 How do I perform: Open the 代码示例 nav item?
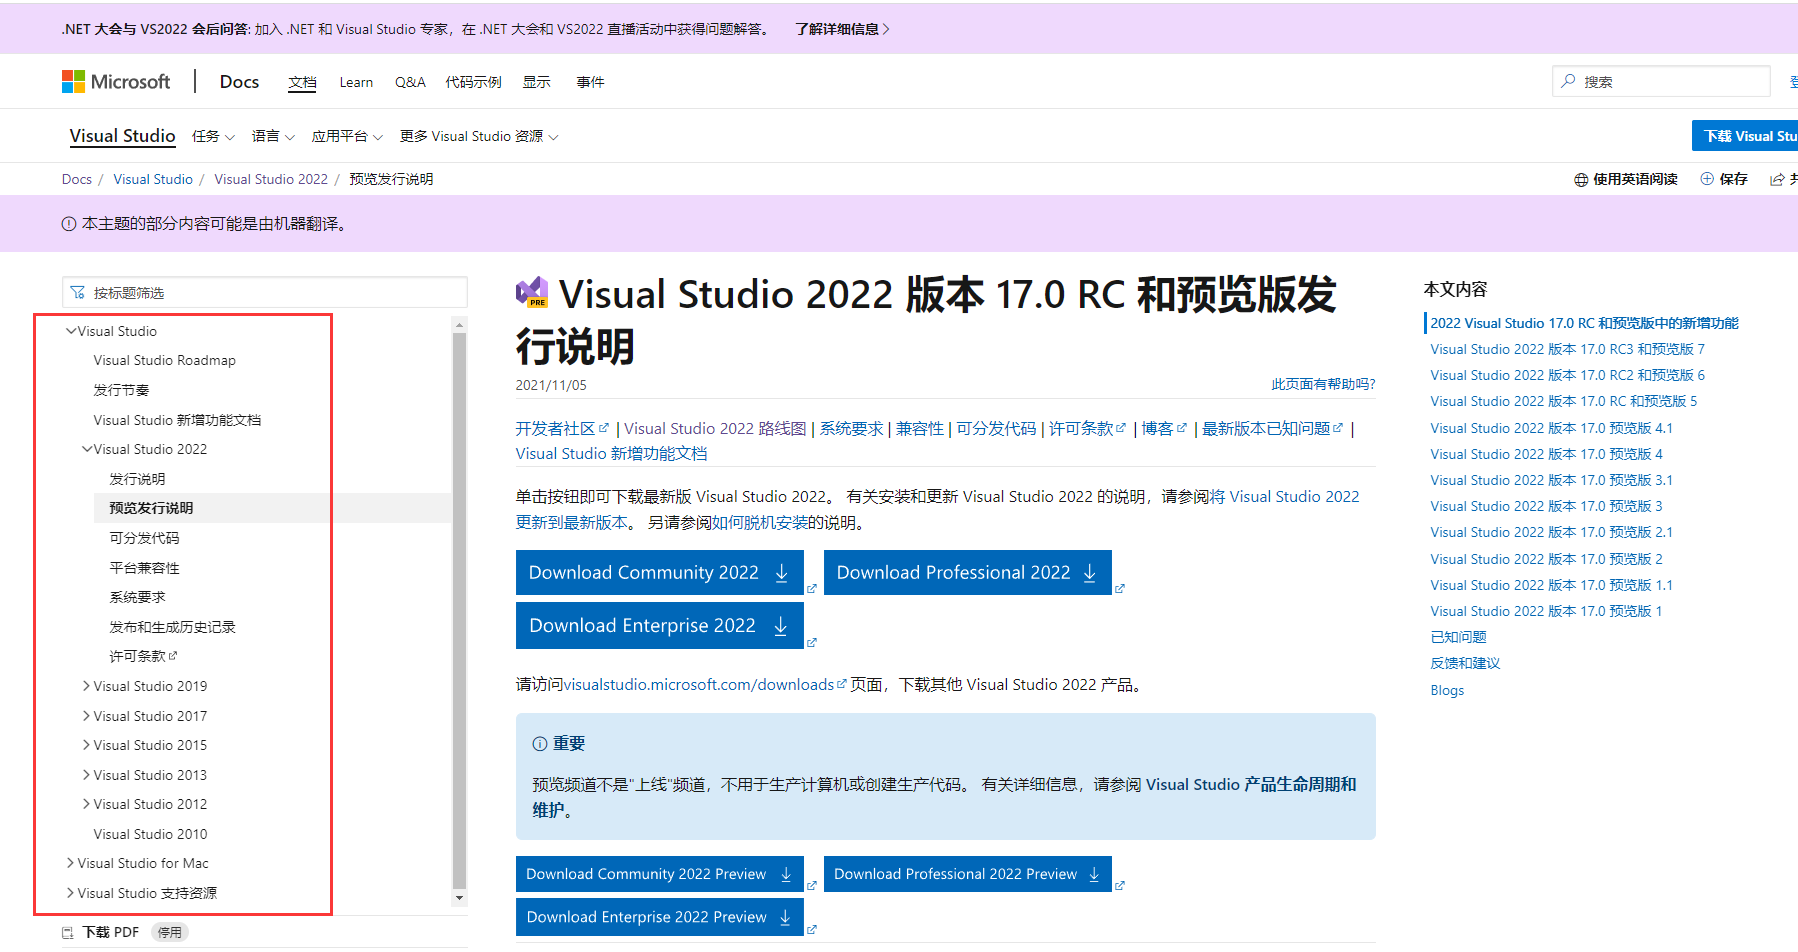[x=473, y=82]
